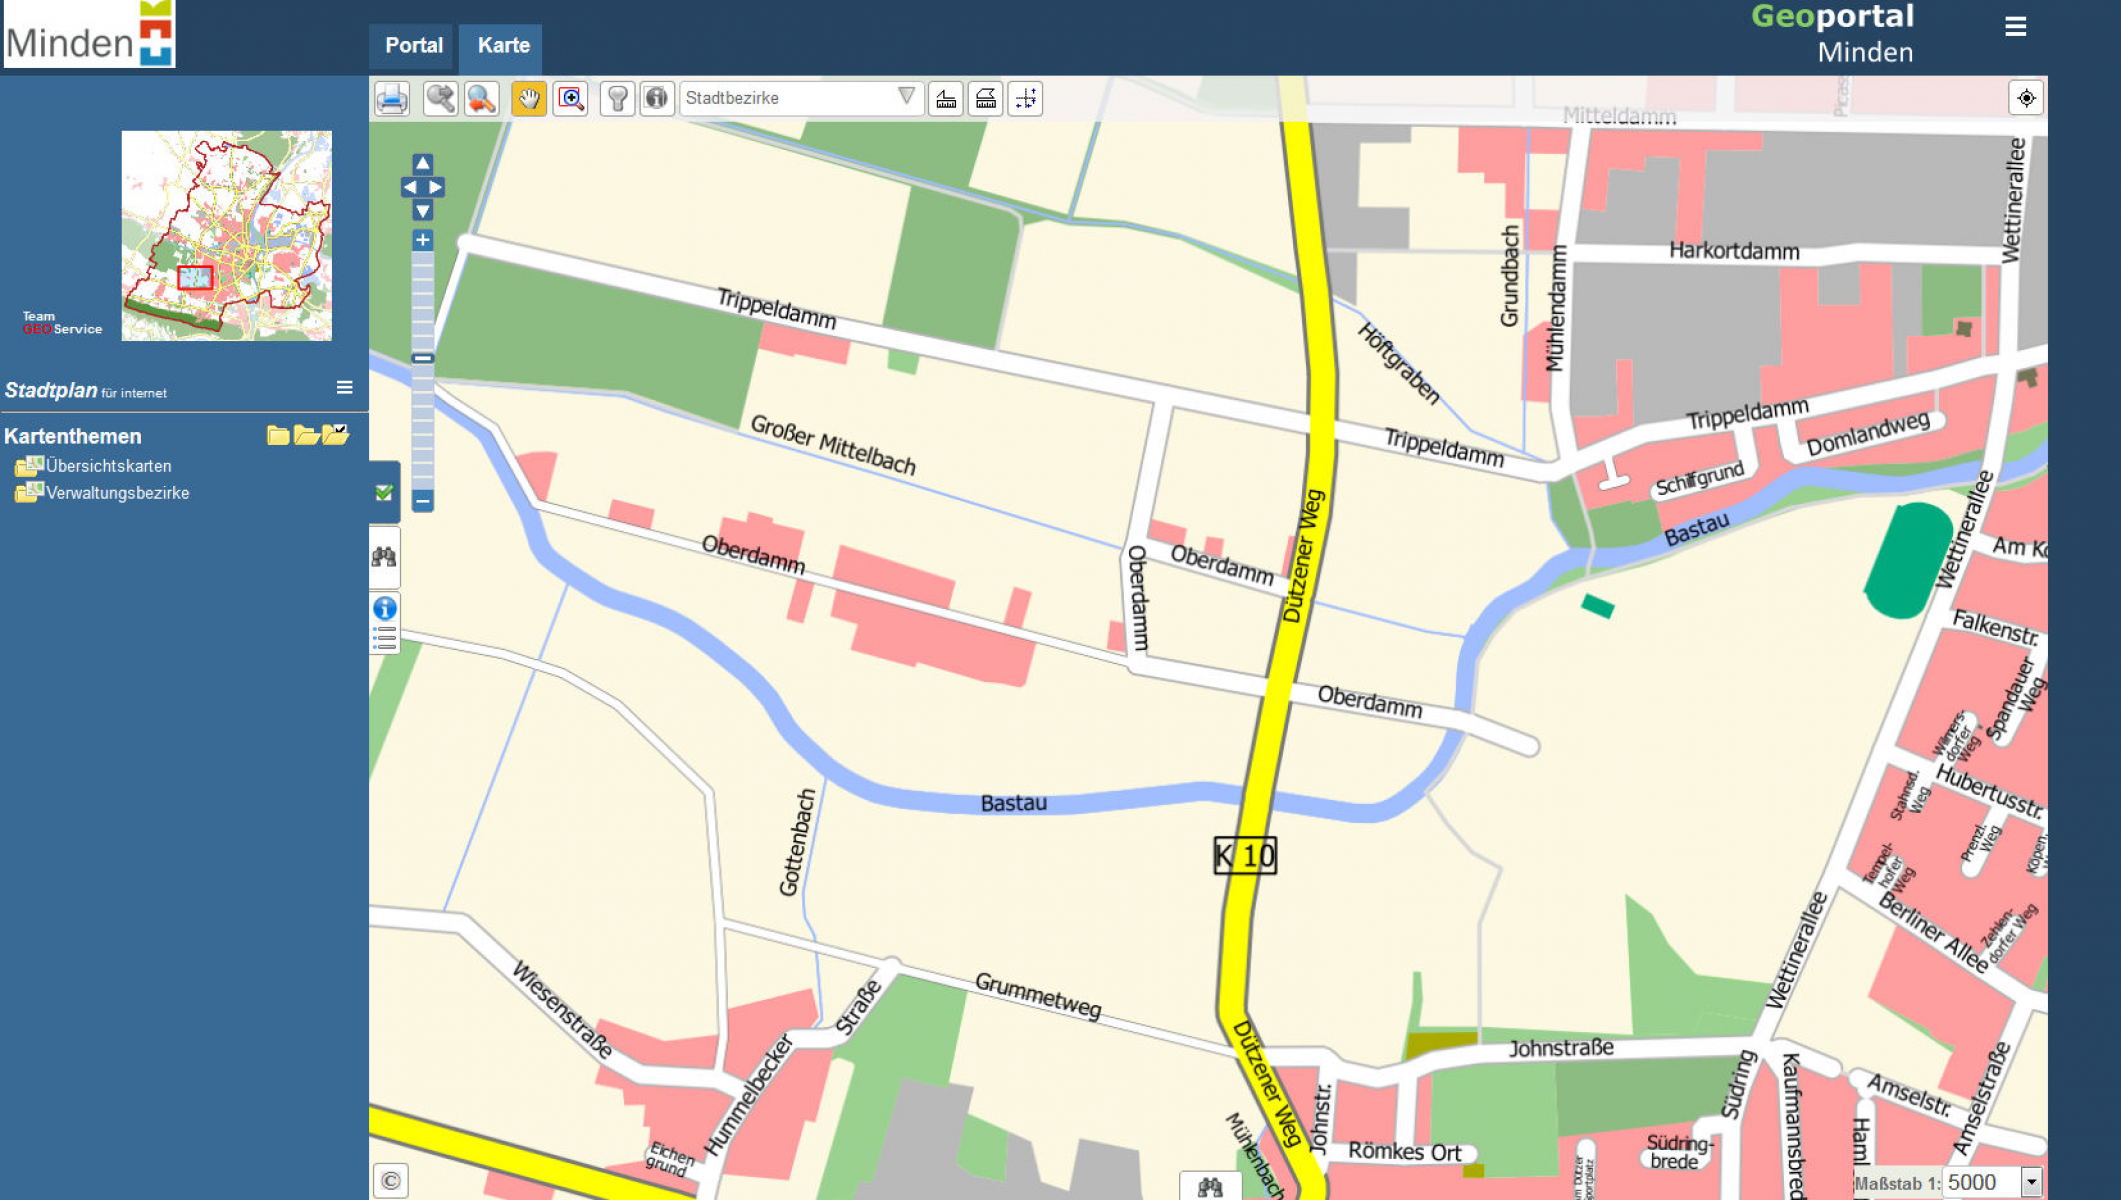Screen dimensions: 2121x1200
Task: Click the zoom slider handle
Action: [423, 358]
